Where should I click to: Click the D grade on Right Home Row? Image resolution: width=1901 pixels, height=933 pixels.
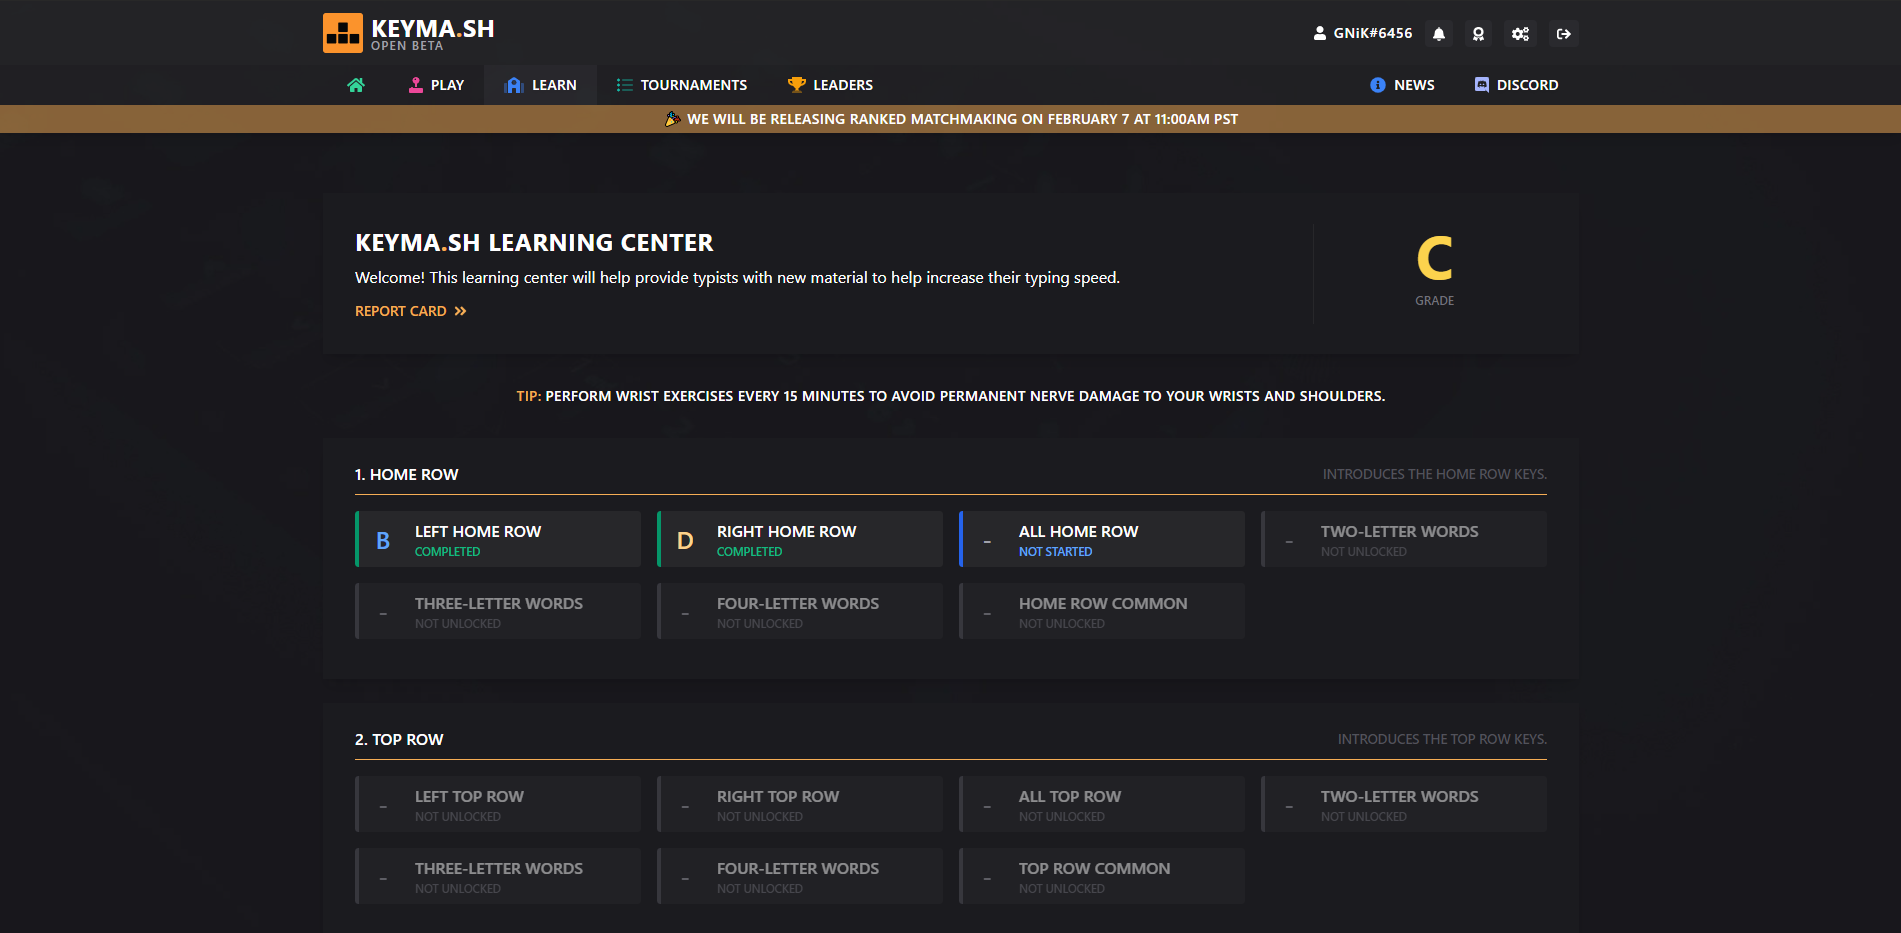click(685, 541)
